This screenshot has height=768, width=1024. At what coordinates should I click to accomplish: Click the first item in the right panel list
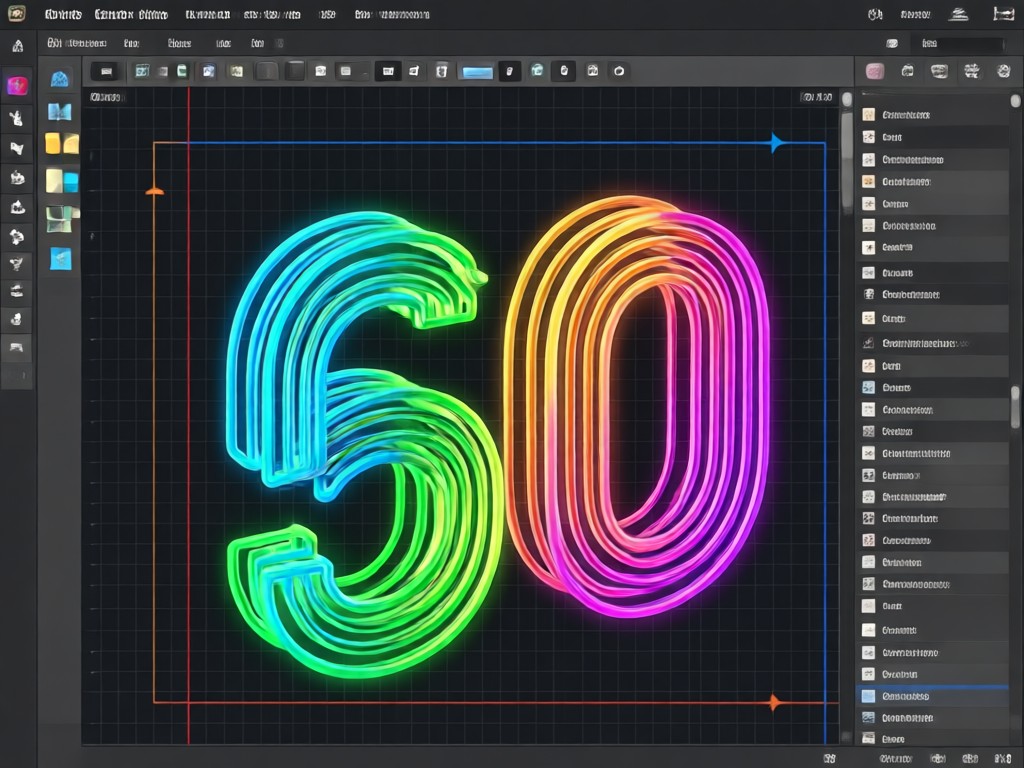point(932,115)
